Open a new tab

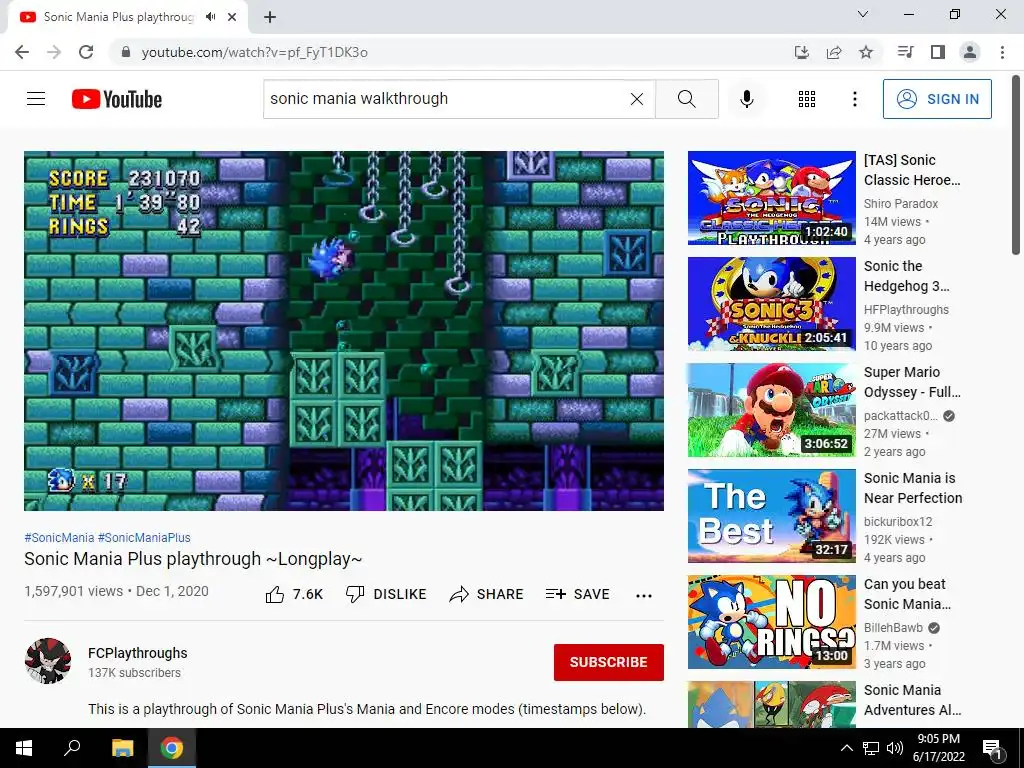tap(270, 17)
